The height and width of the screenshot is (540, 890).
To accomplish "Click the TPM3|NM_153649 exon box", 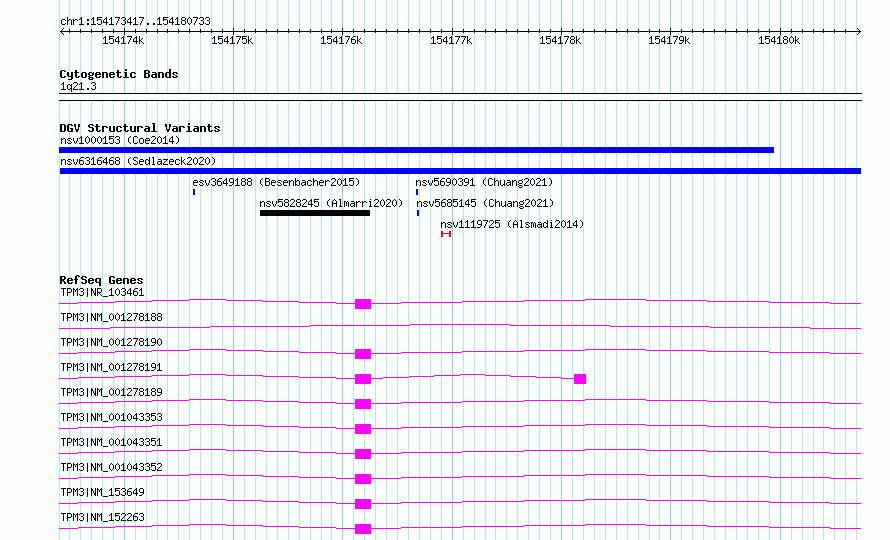I will coord(363,504).
